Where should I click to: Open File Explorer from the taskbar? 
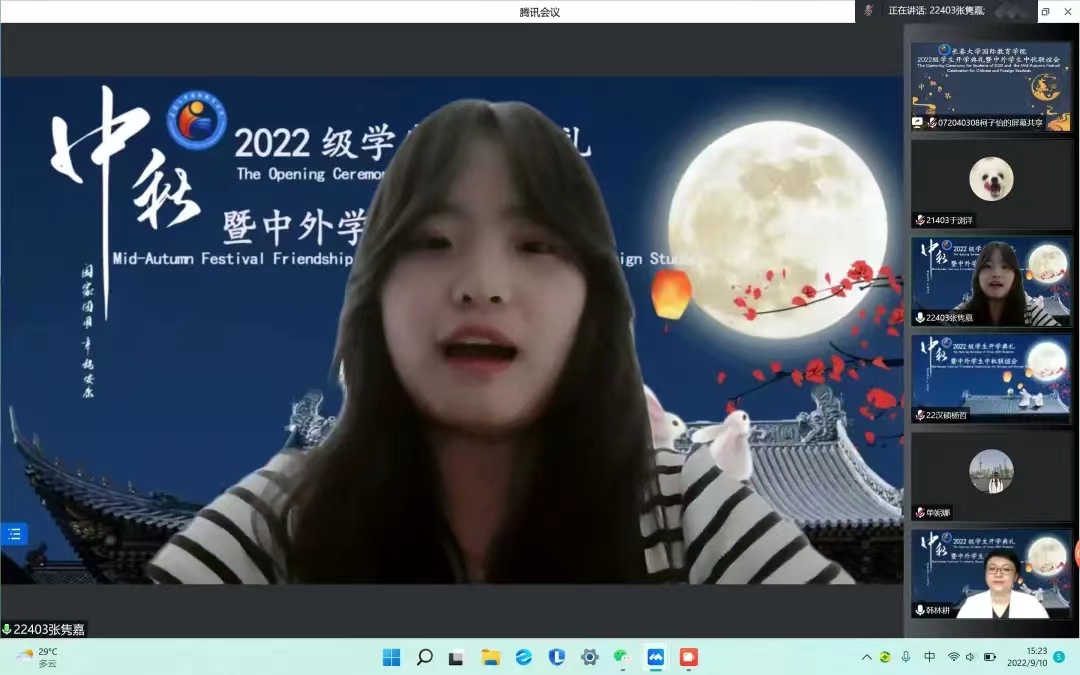[490, 658]
